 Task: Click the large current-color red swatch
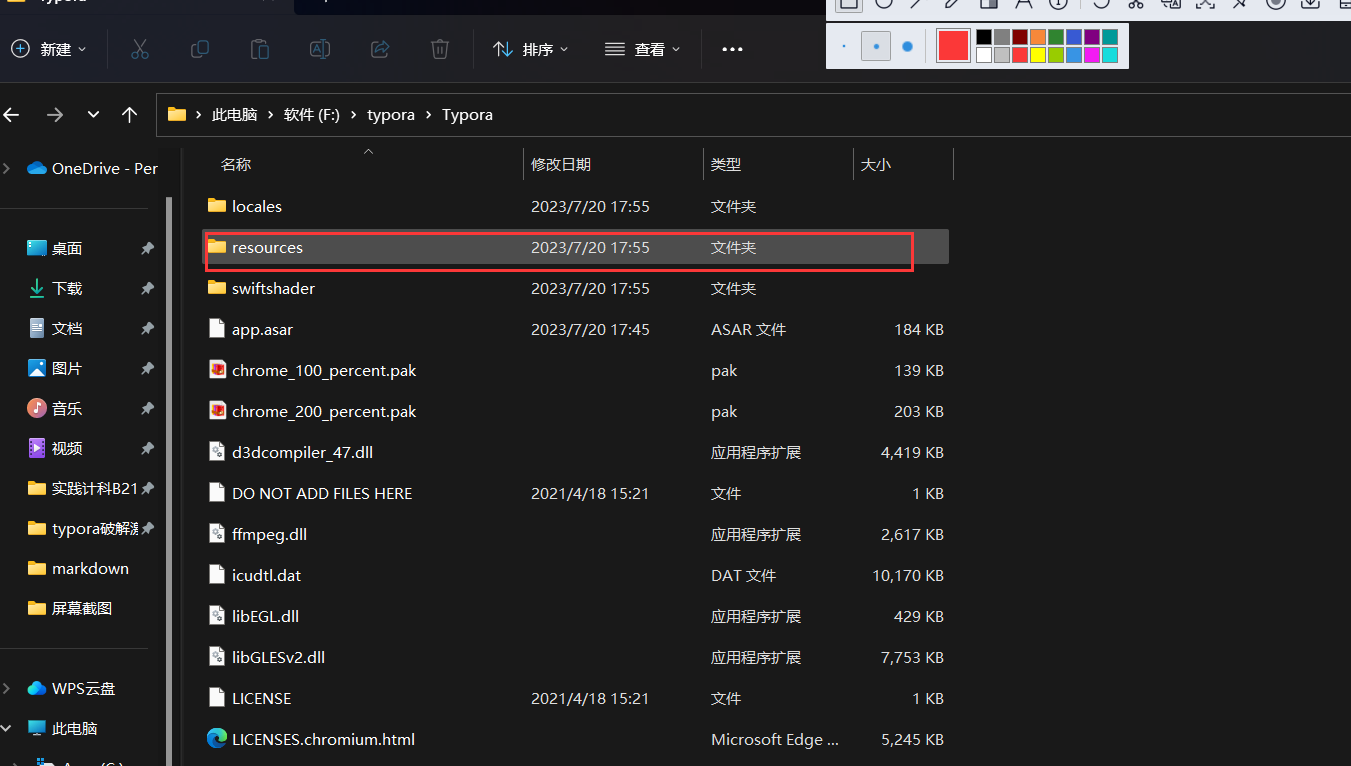[953, 46]
